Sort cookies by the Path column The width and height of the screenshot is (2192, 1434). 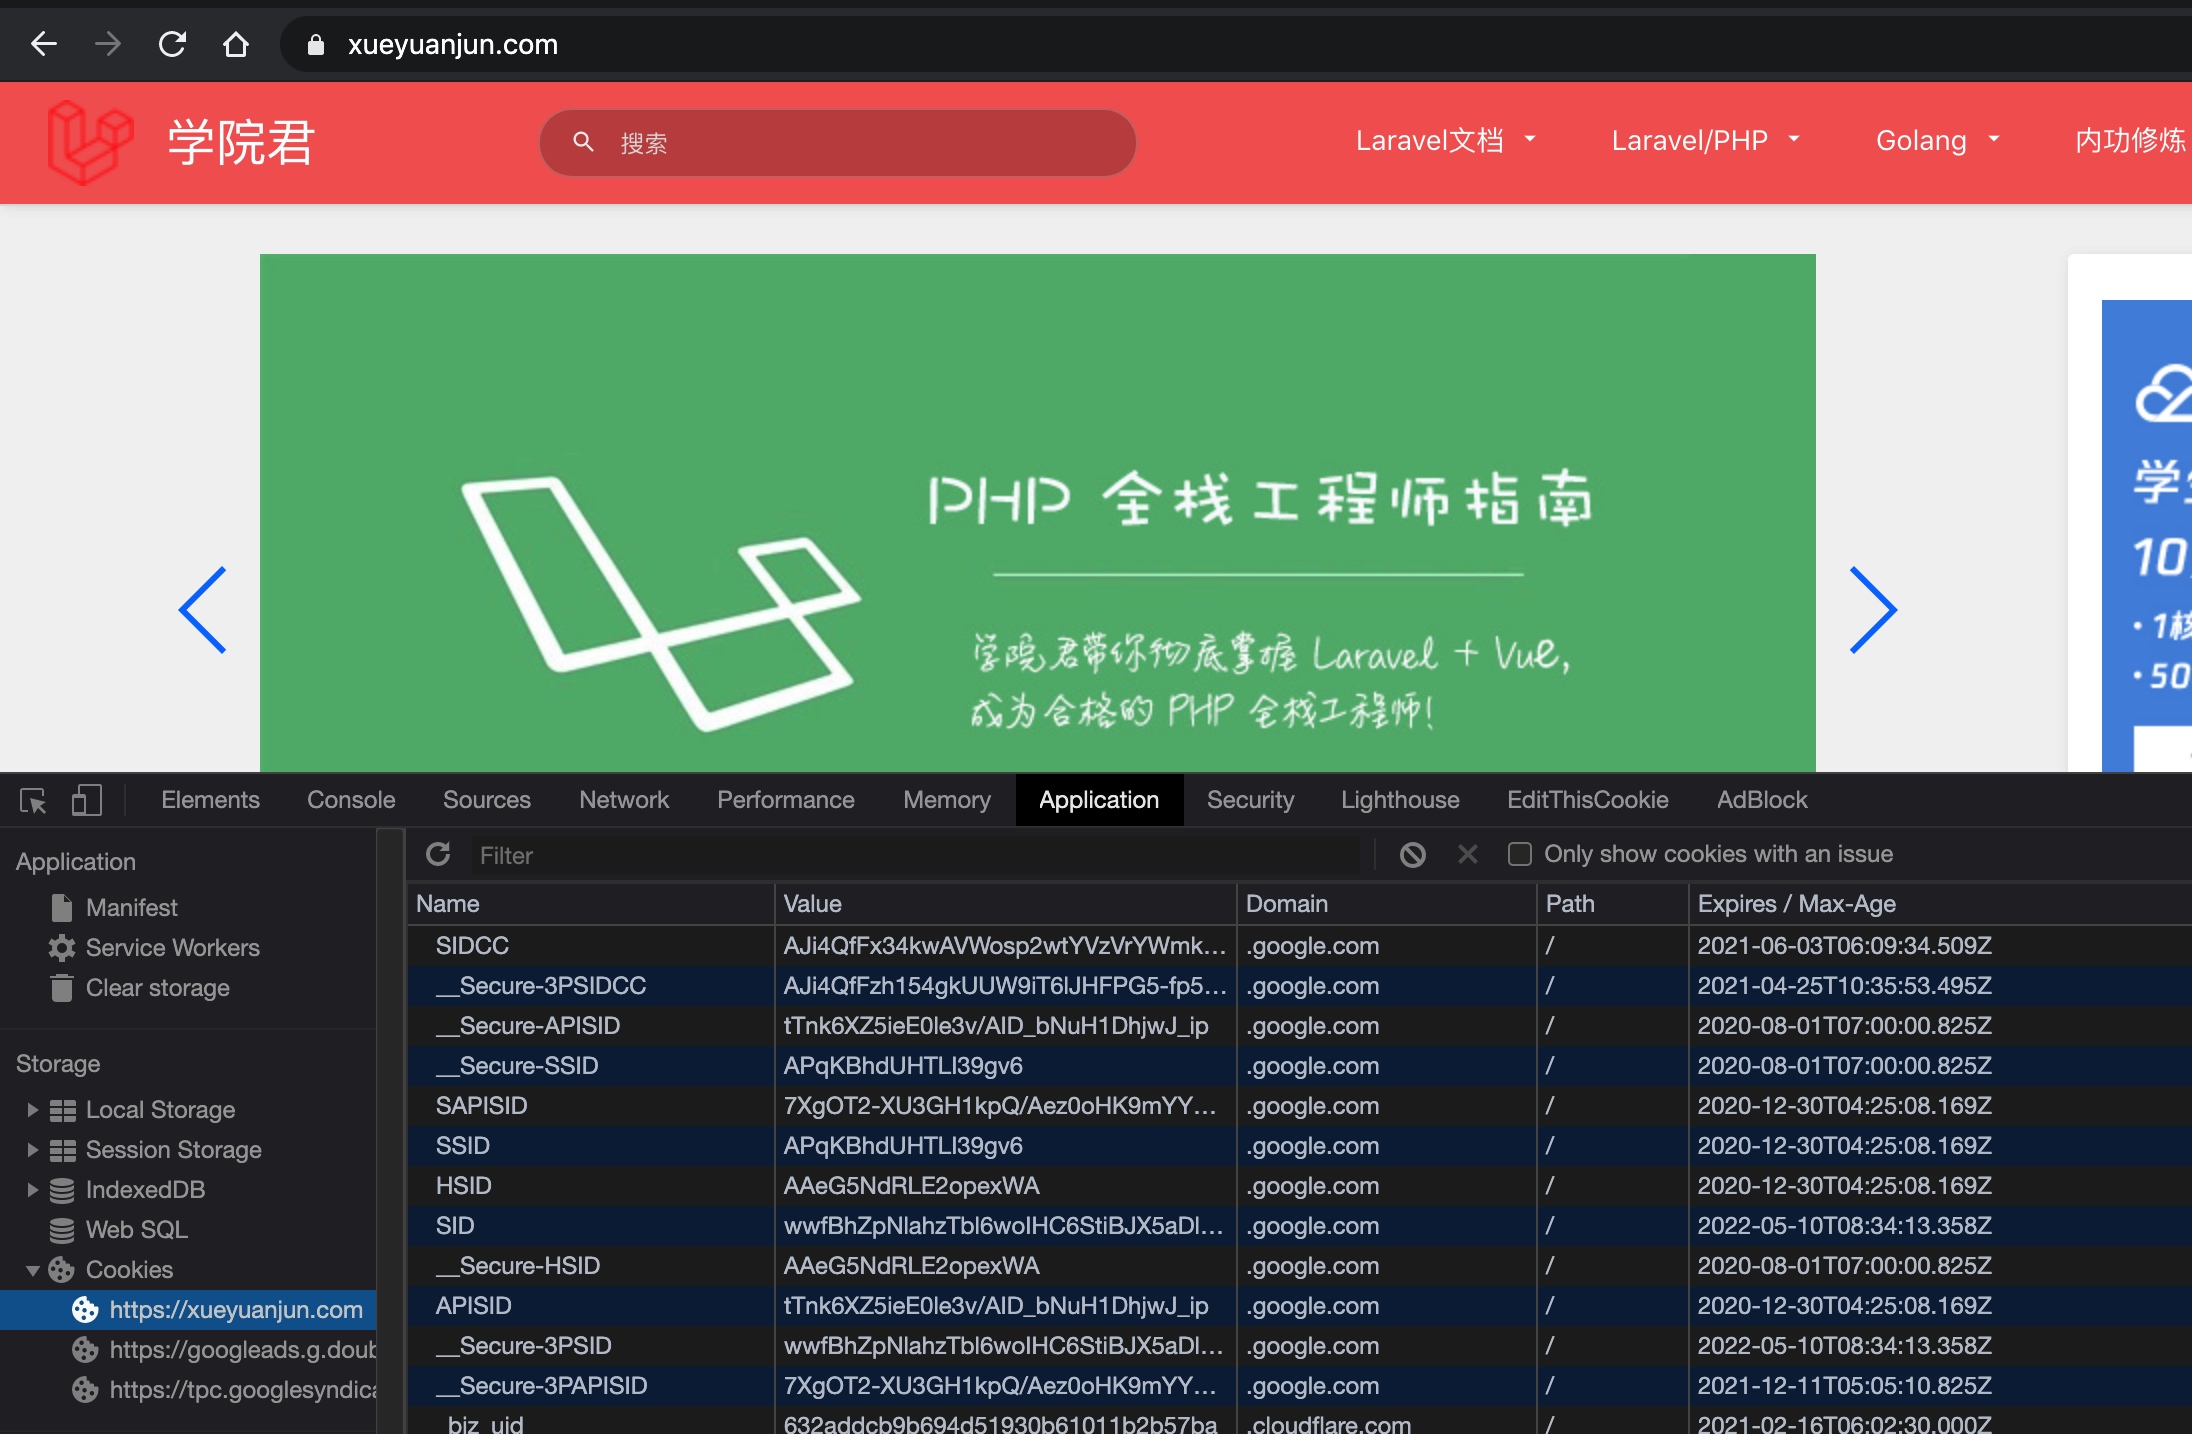pos(1613,904)
